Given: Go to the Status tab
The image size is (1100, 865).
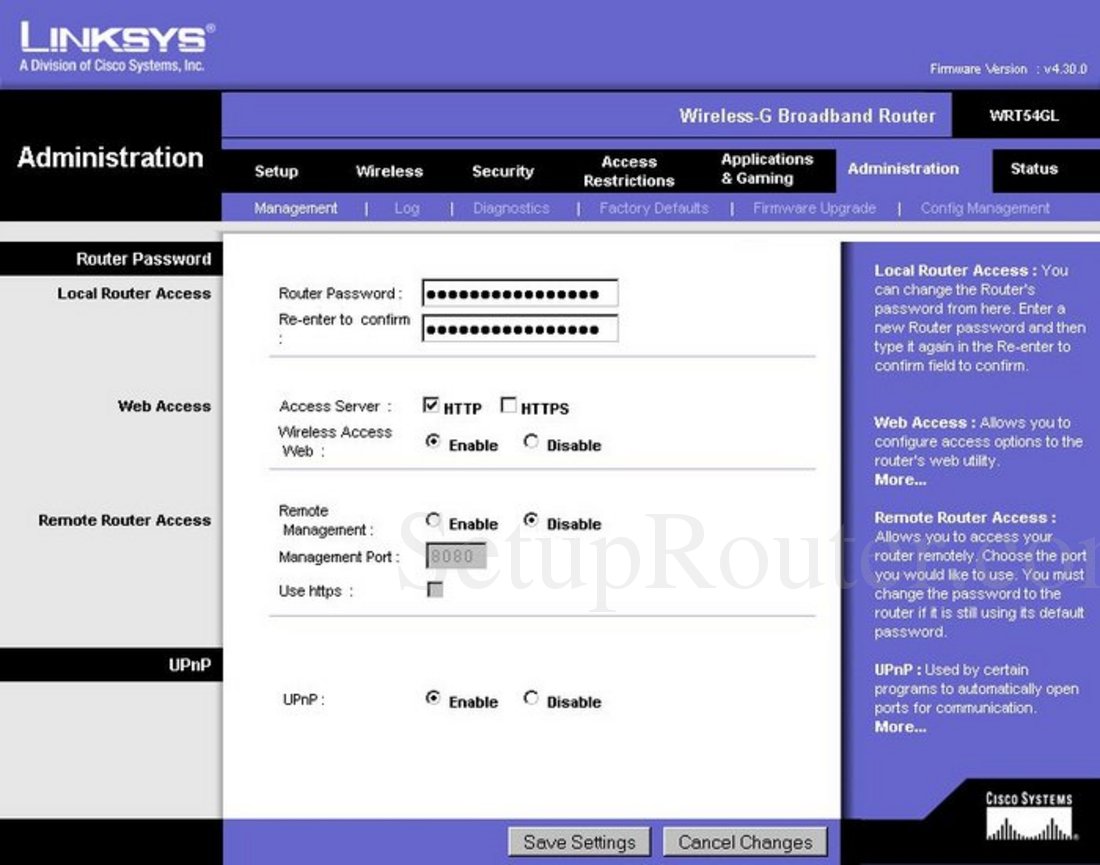Looking at the screenshot, I should coord(1034,170).
